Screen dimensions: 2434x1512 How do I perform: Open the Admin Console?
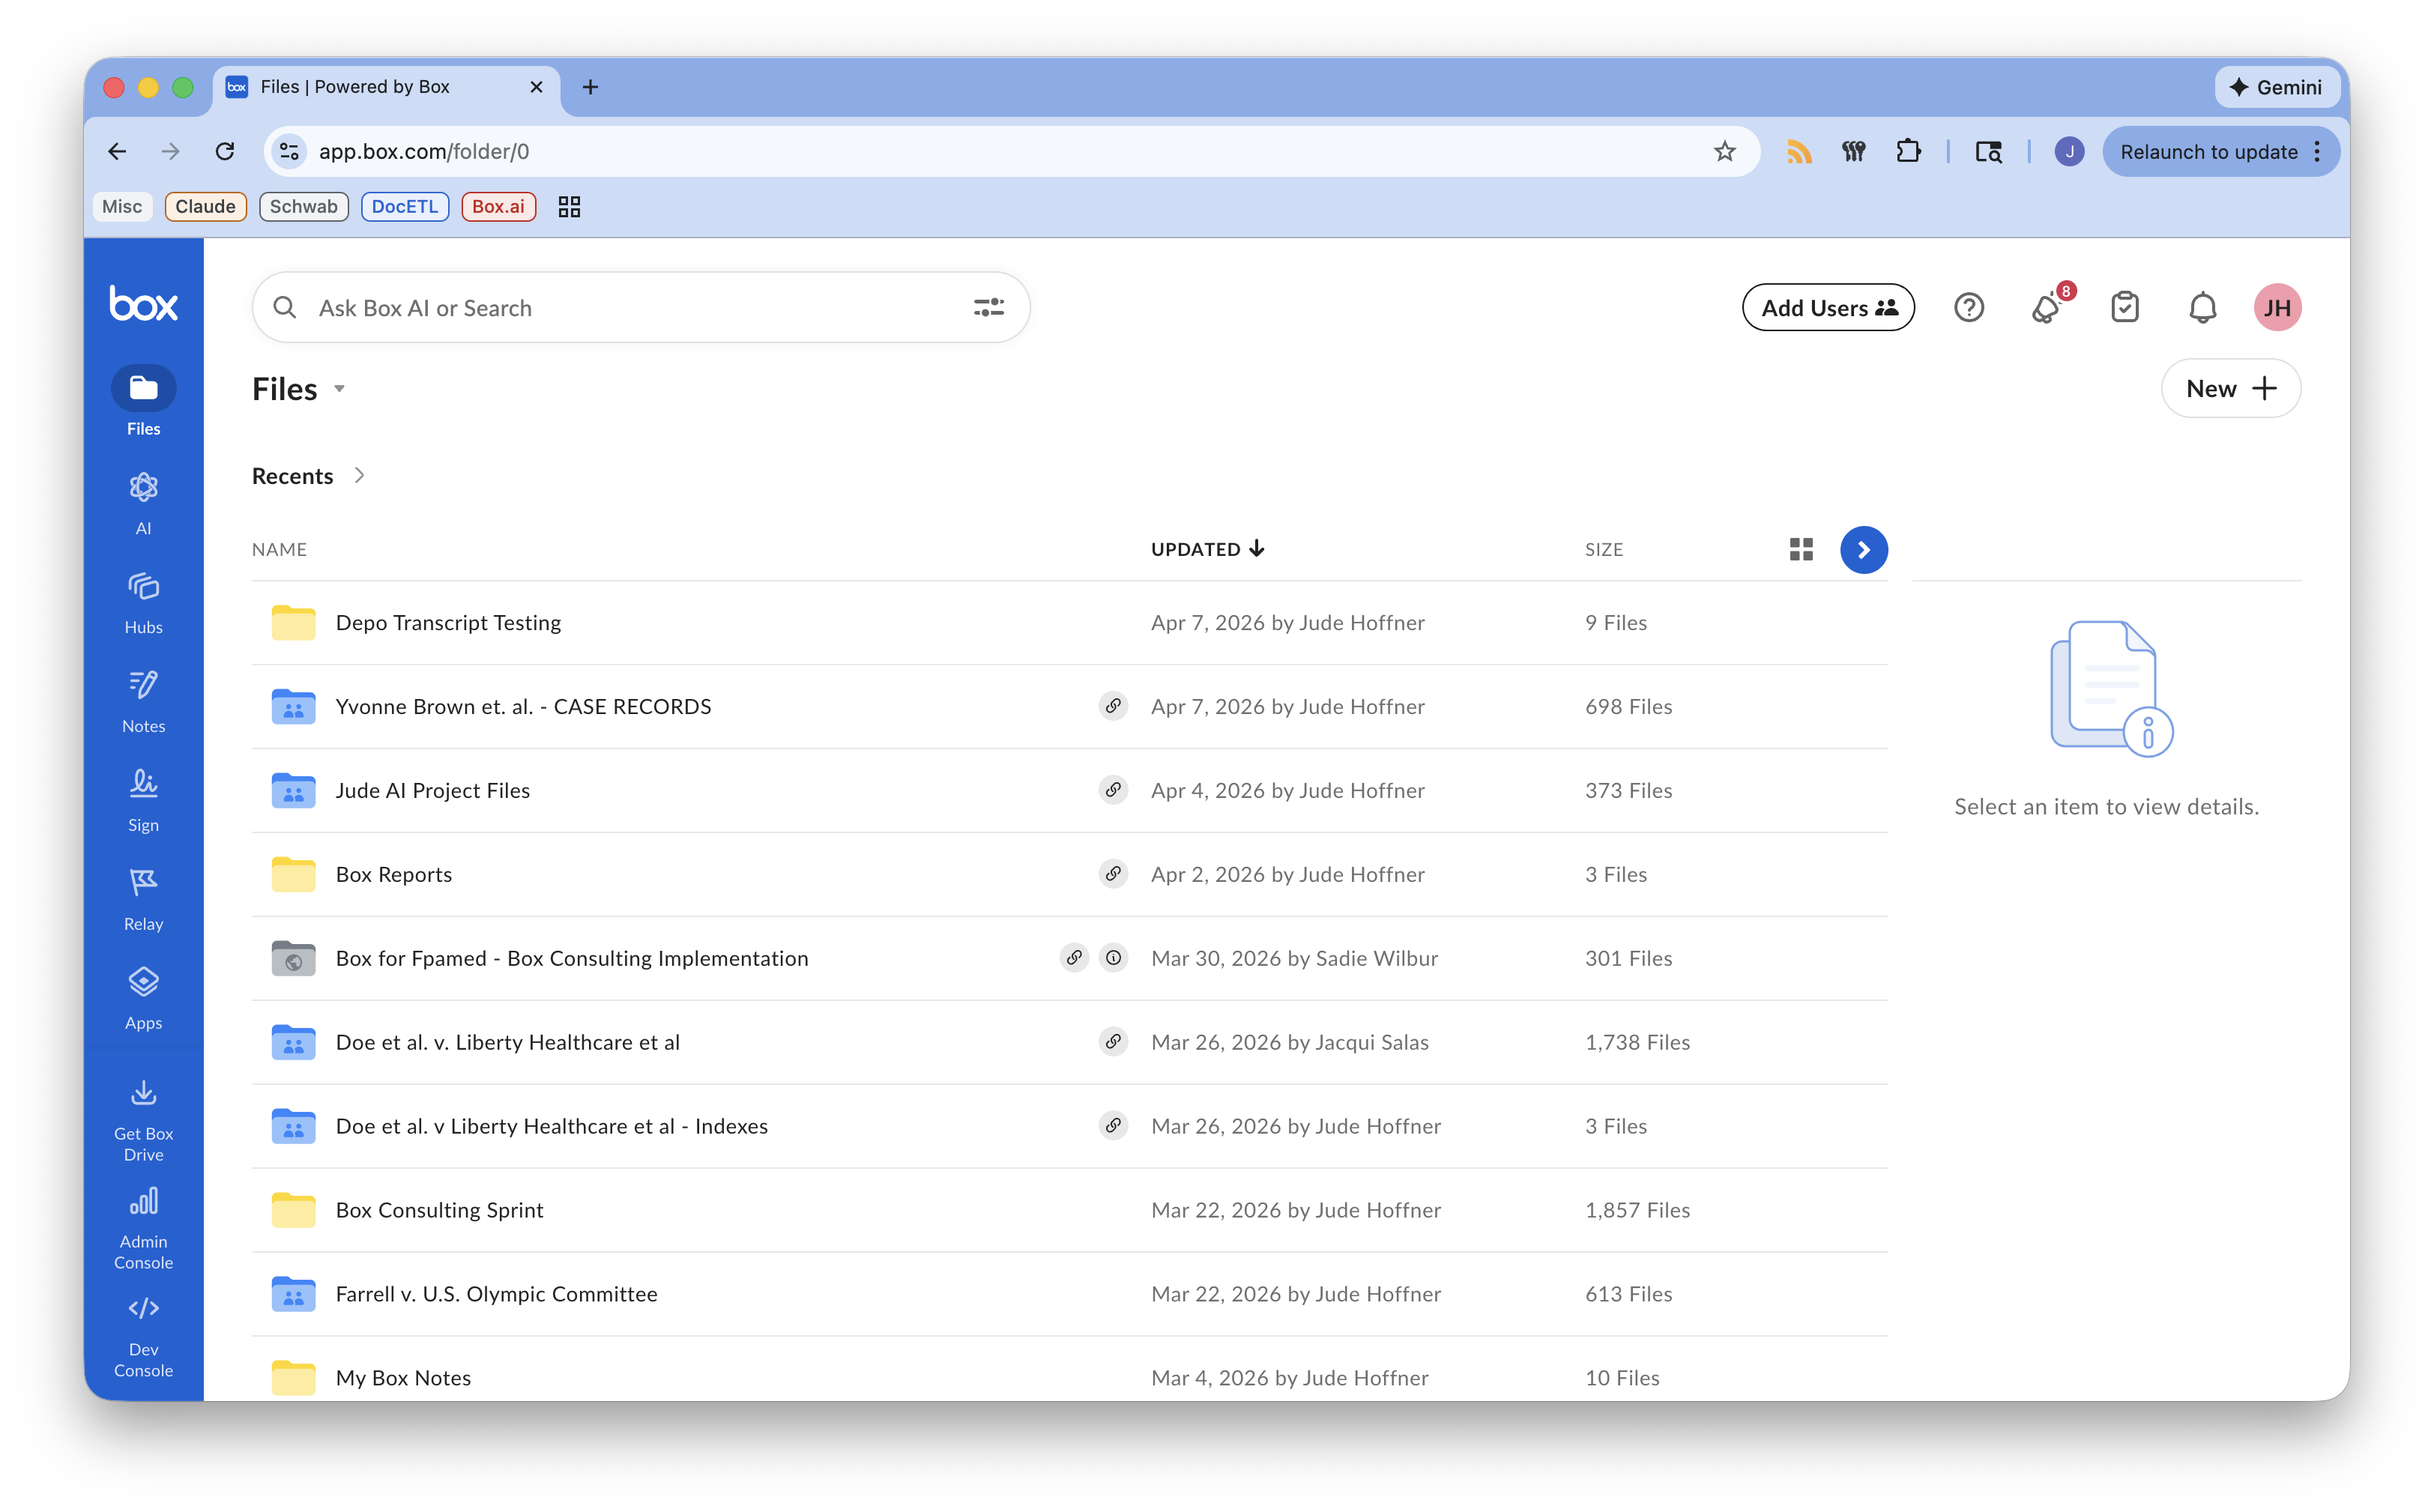(x=143, y=1222)
